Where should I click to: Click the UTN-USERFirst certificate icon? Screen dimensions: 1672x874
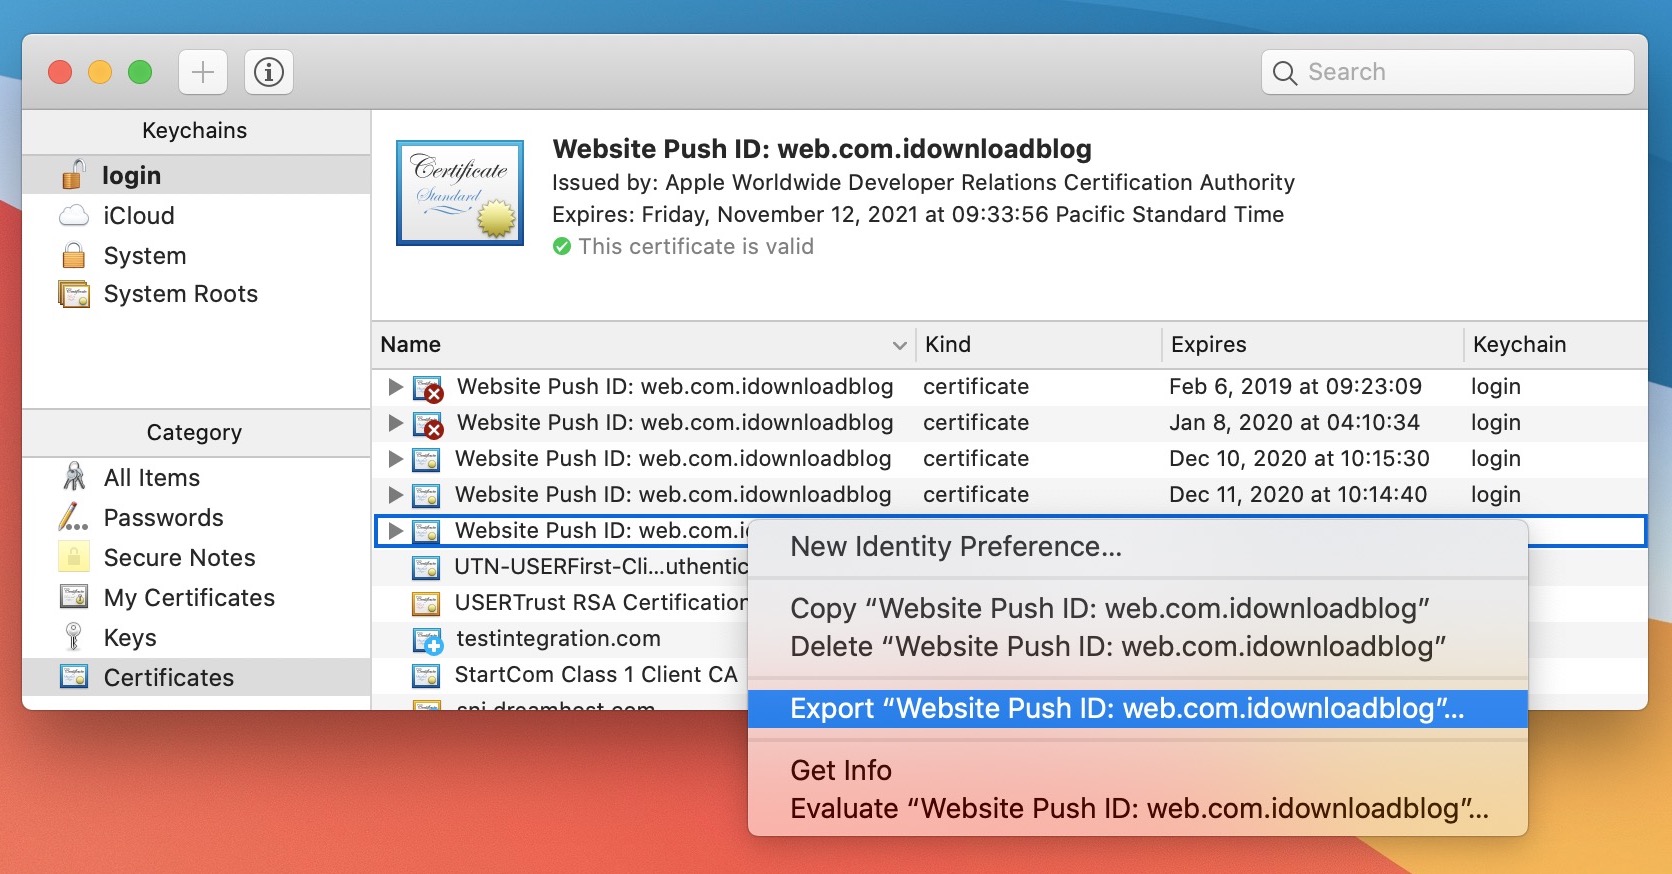pos(426,567)
